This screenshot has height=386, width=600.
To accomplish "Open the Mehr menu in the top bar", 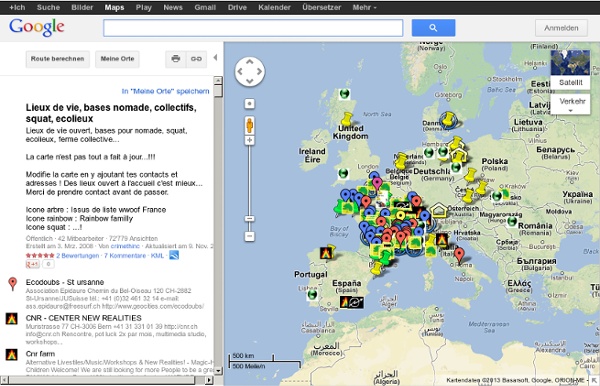I will point(364,7).
